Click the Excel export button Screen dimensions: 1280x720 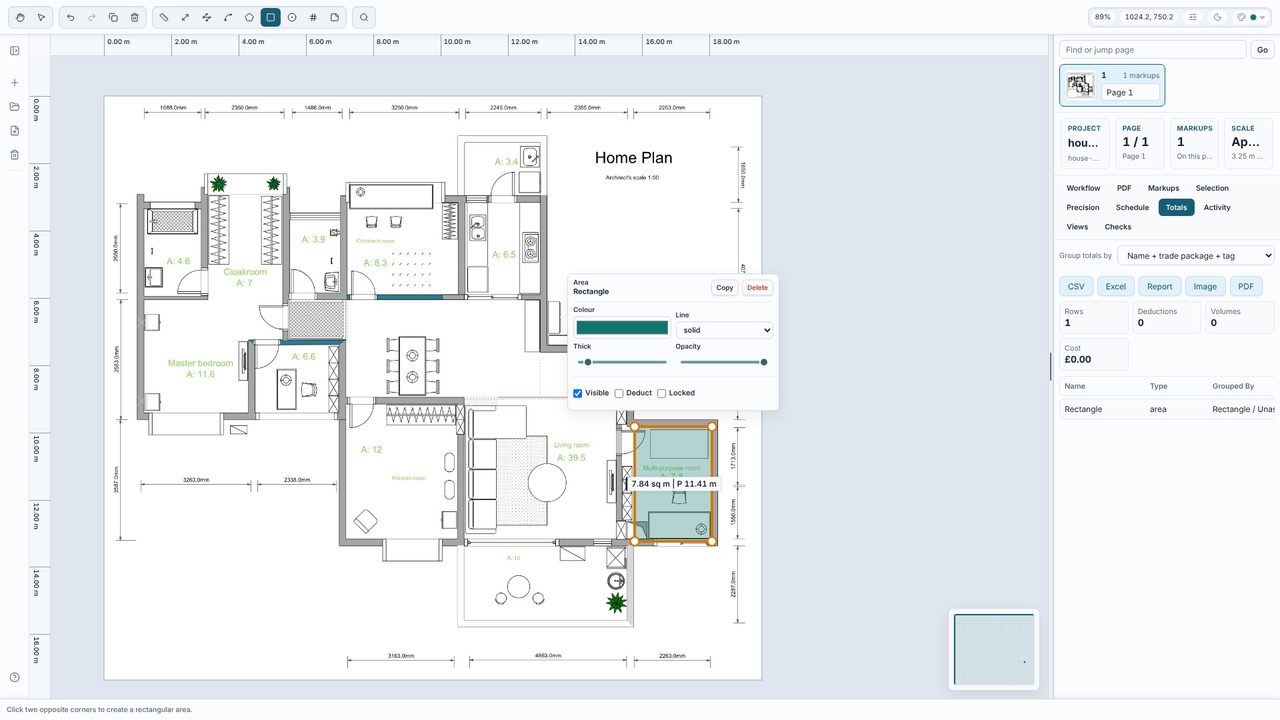pos(1116,286)
